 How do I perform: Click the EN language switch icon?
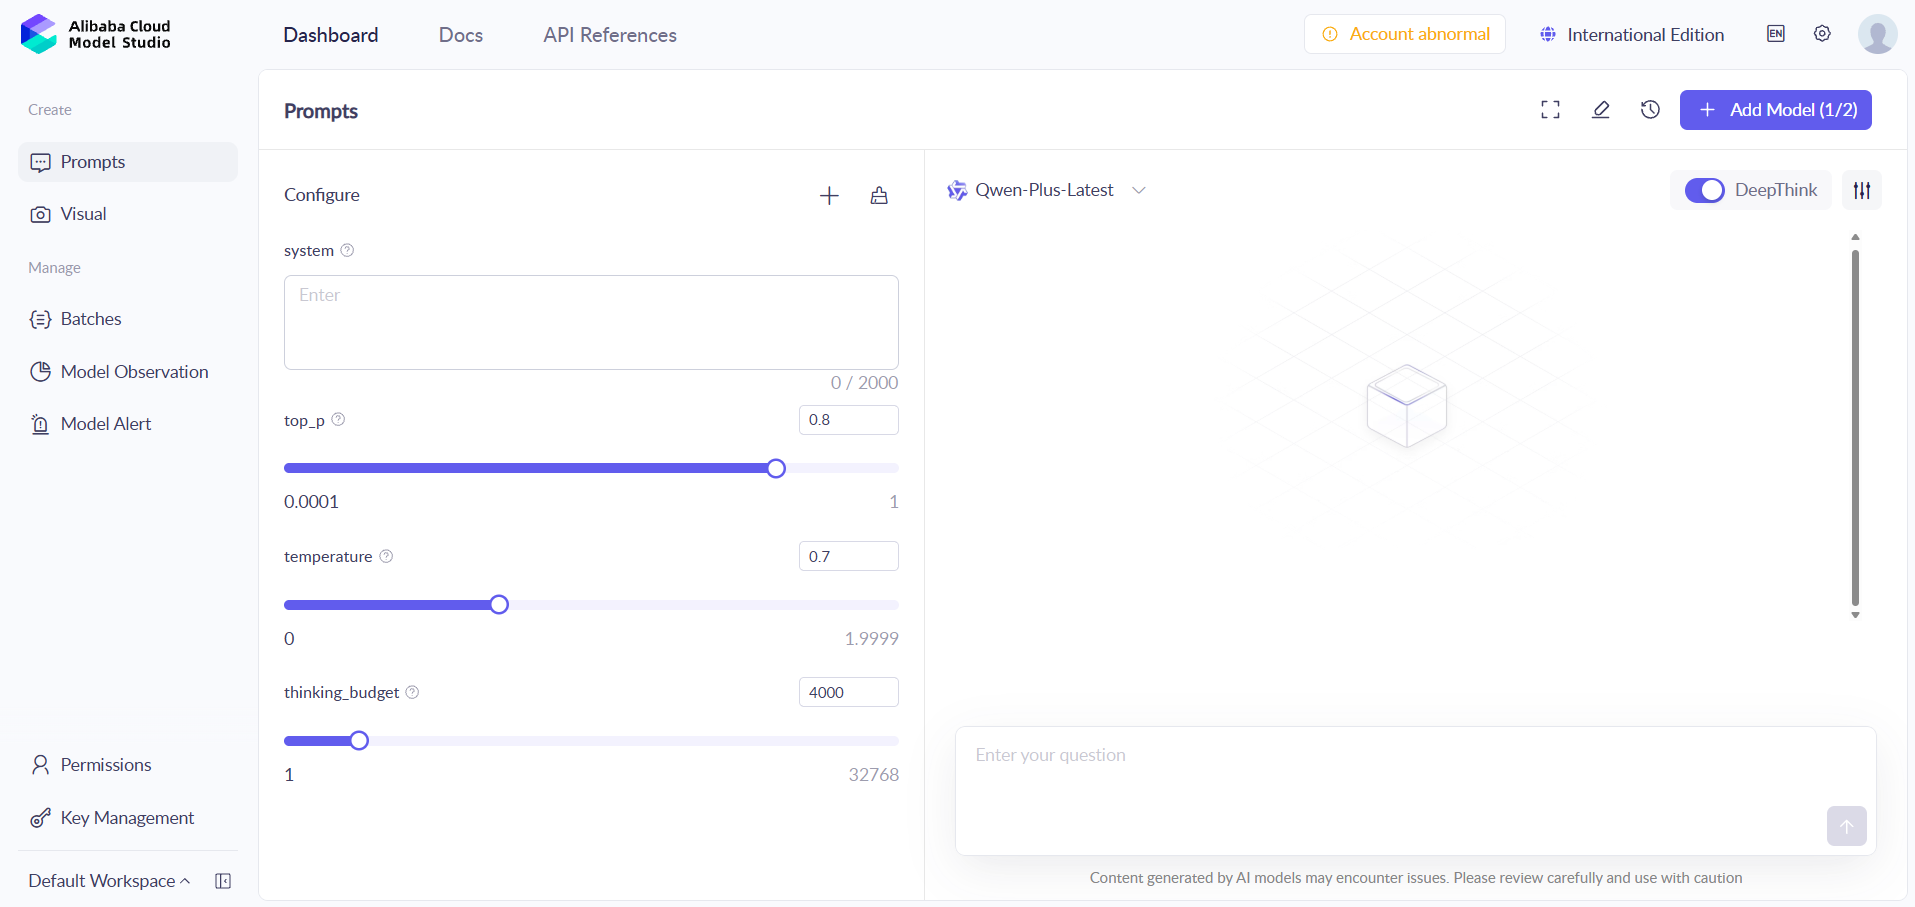(1775, 34)
